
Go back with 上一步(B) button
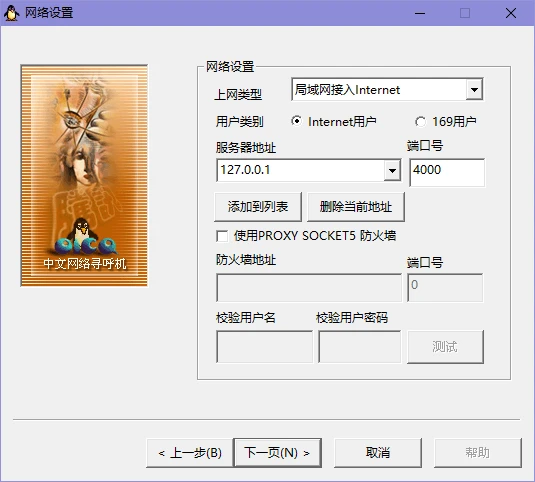coord(190,453)
